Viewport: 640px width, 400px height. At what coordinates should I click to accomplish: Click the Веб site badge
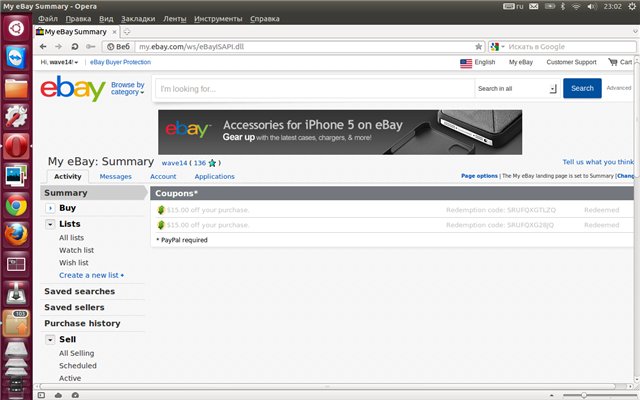coord(119,47)
